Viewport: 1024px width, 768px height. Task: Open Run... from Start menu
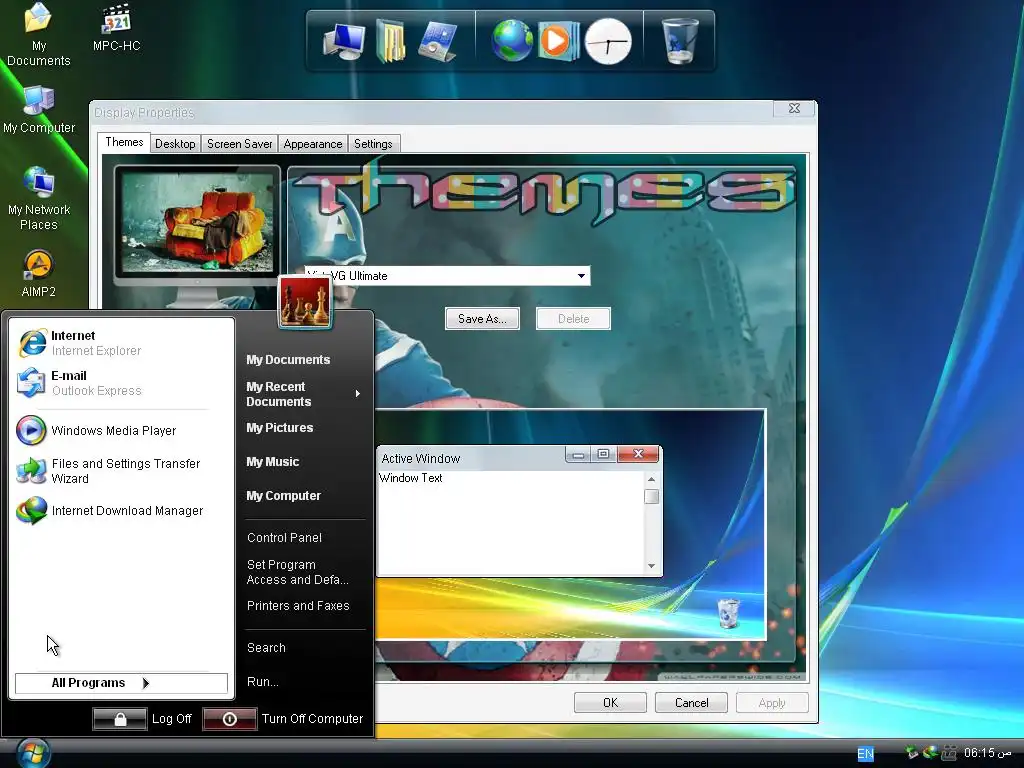tap(263, 682)
